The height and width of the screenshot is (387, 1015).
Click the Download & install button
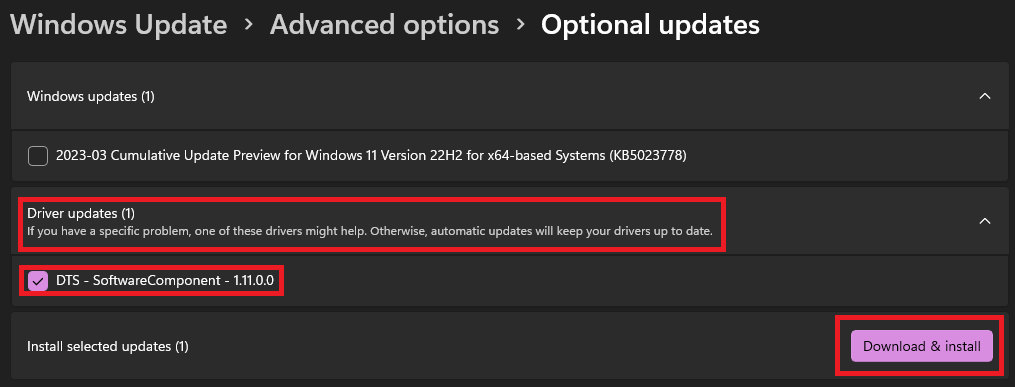(x=922, y=346)
